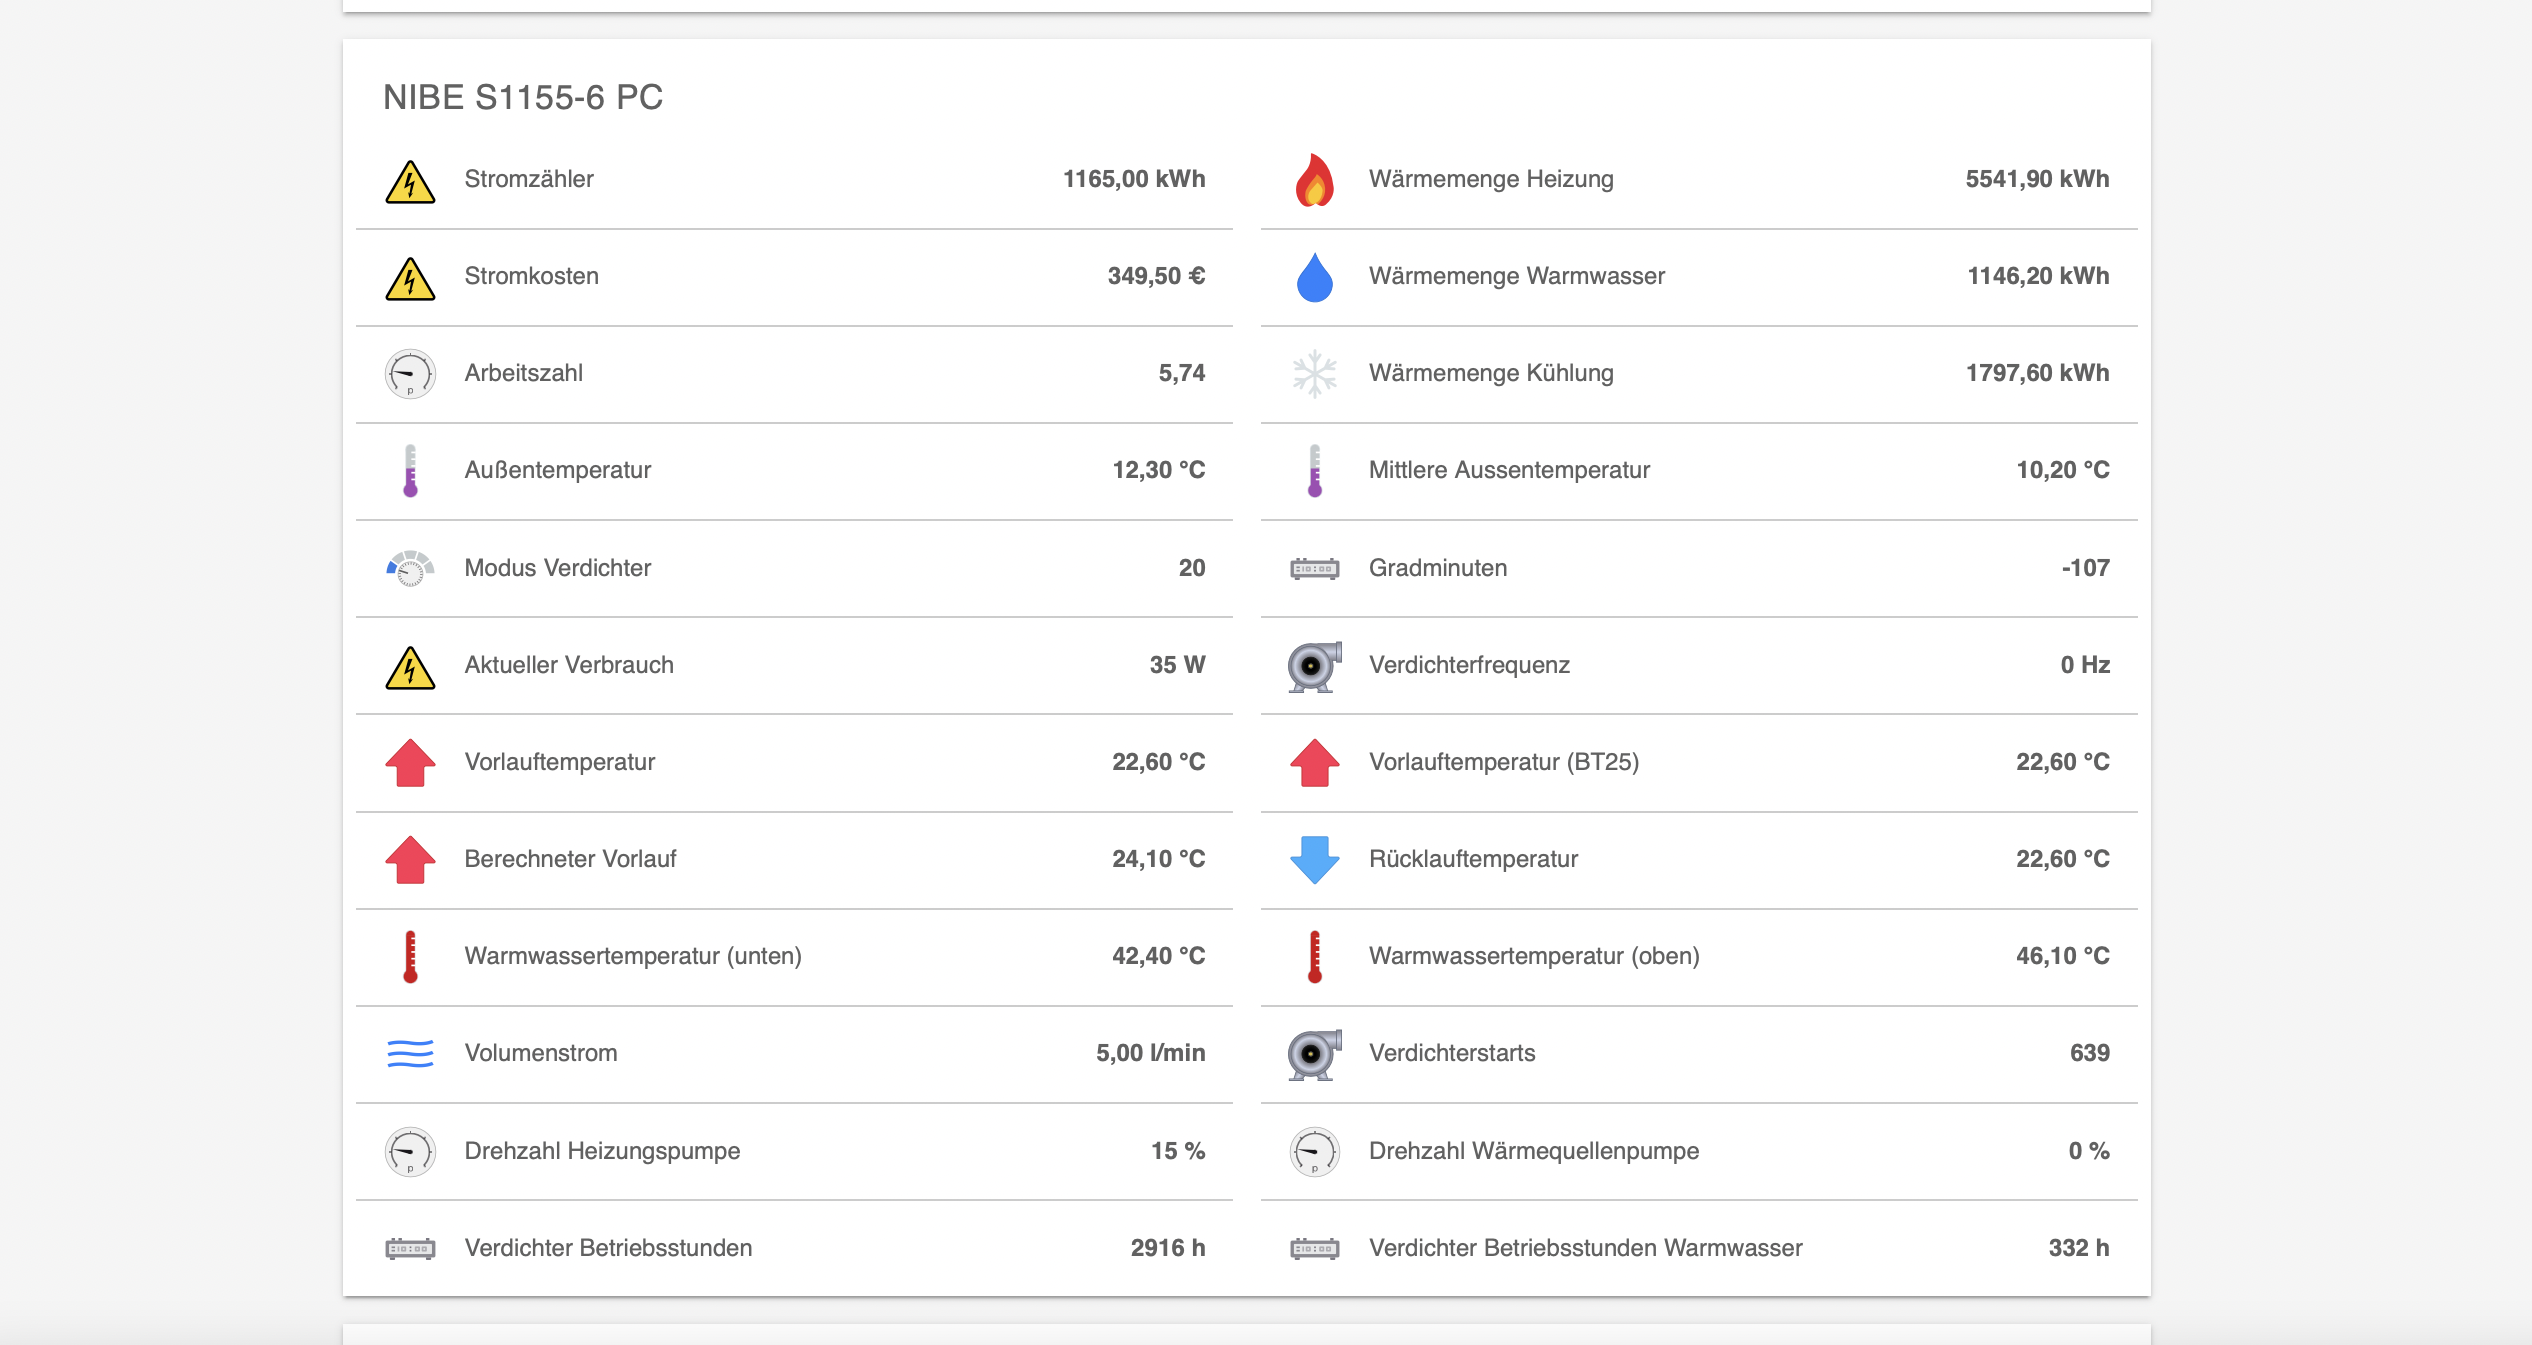Click the Stromzähler warning-bolt icon
Viewport: 2532px width, 1345px height.
(x=410, y=181)
